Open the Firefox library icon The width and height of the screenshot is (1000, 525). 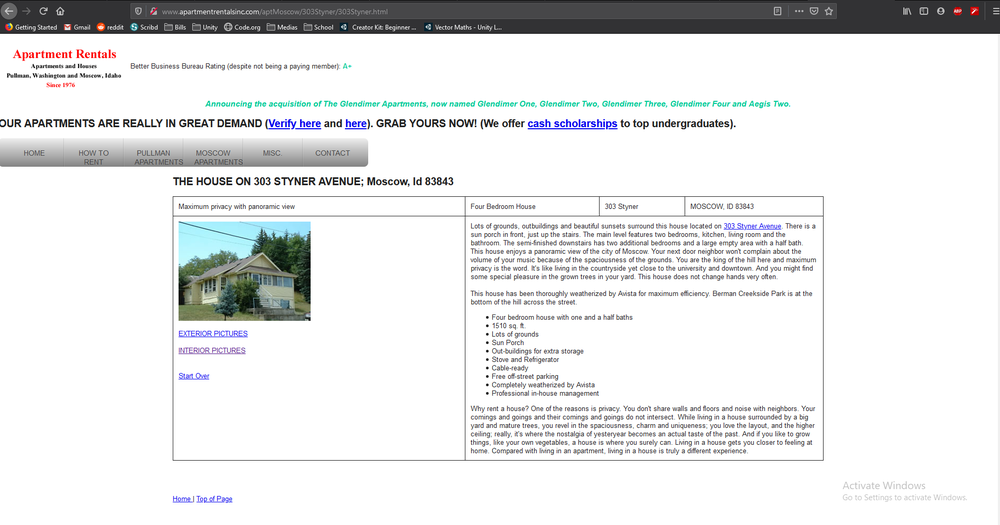pos(907,10)
